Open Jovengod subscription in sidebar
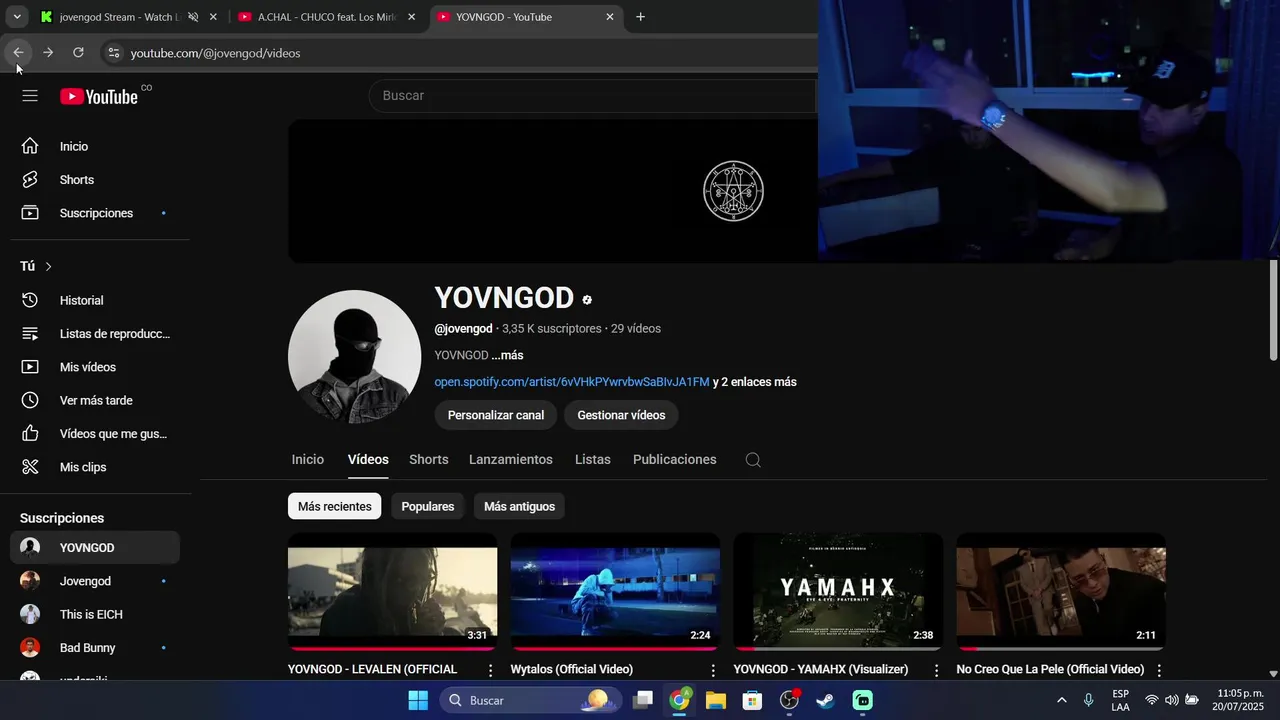The height and width of the screenshot is (720, 1280). 95,581
